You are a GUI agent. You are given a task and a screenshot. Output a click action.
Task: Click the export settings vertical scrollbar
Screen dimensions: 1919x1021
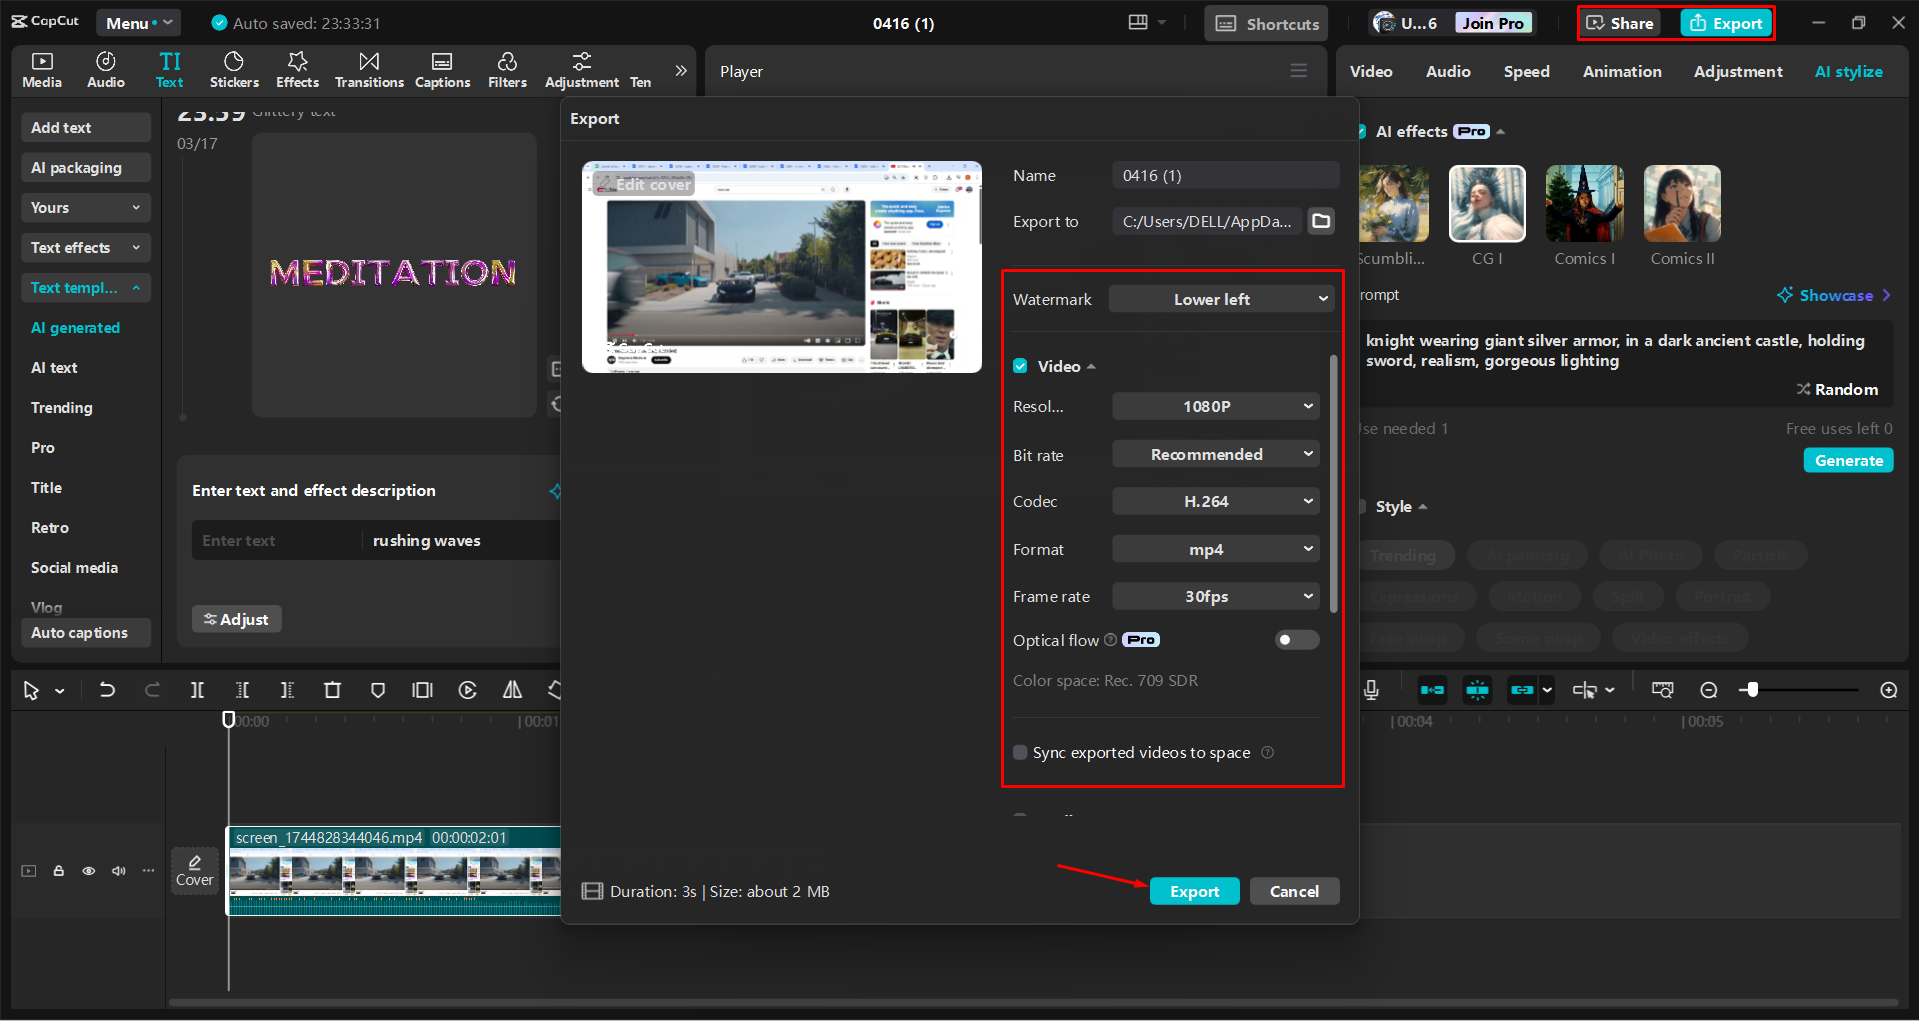pos(1333,483)
